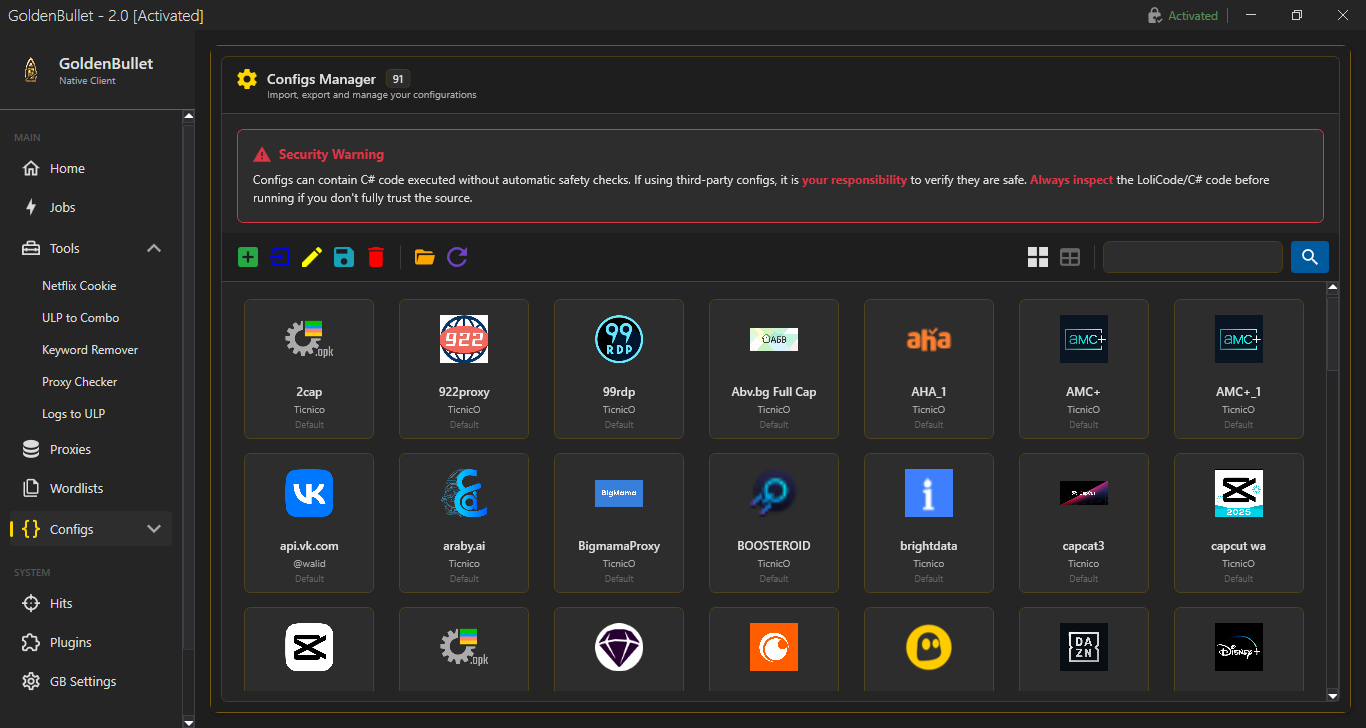Click the blue import config icon
This screenshot has height=728, width=1366.
click(x=280, y=257)
